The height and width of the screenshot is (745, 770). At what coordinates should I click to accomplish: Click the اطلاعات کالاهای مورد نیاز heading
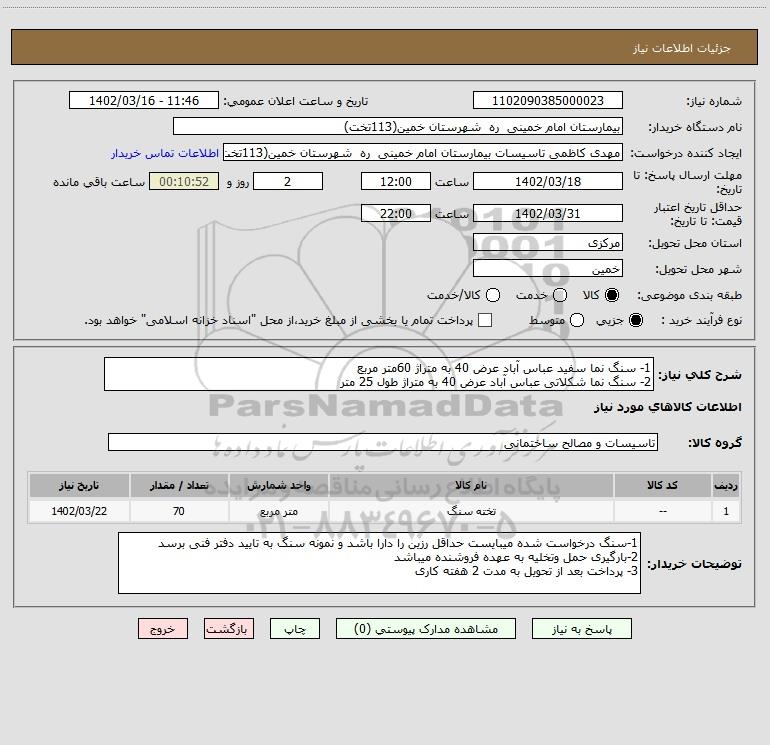click(x=667, y=407)
